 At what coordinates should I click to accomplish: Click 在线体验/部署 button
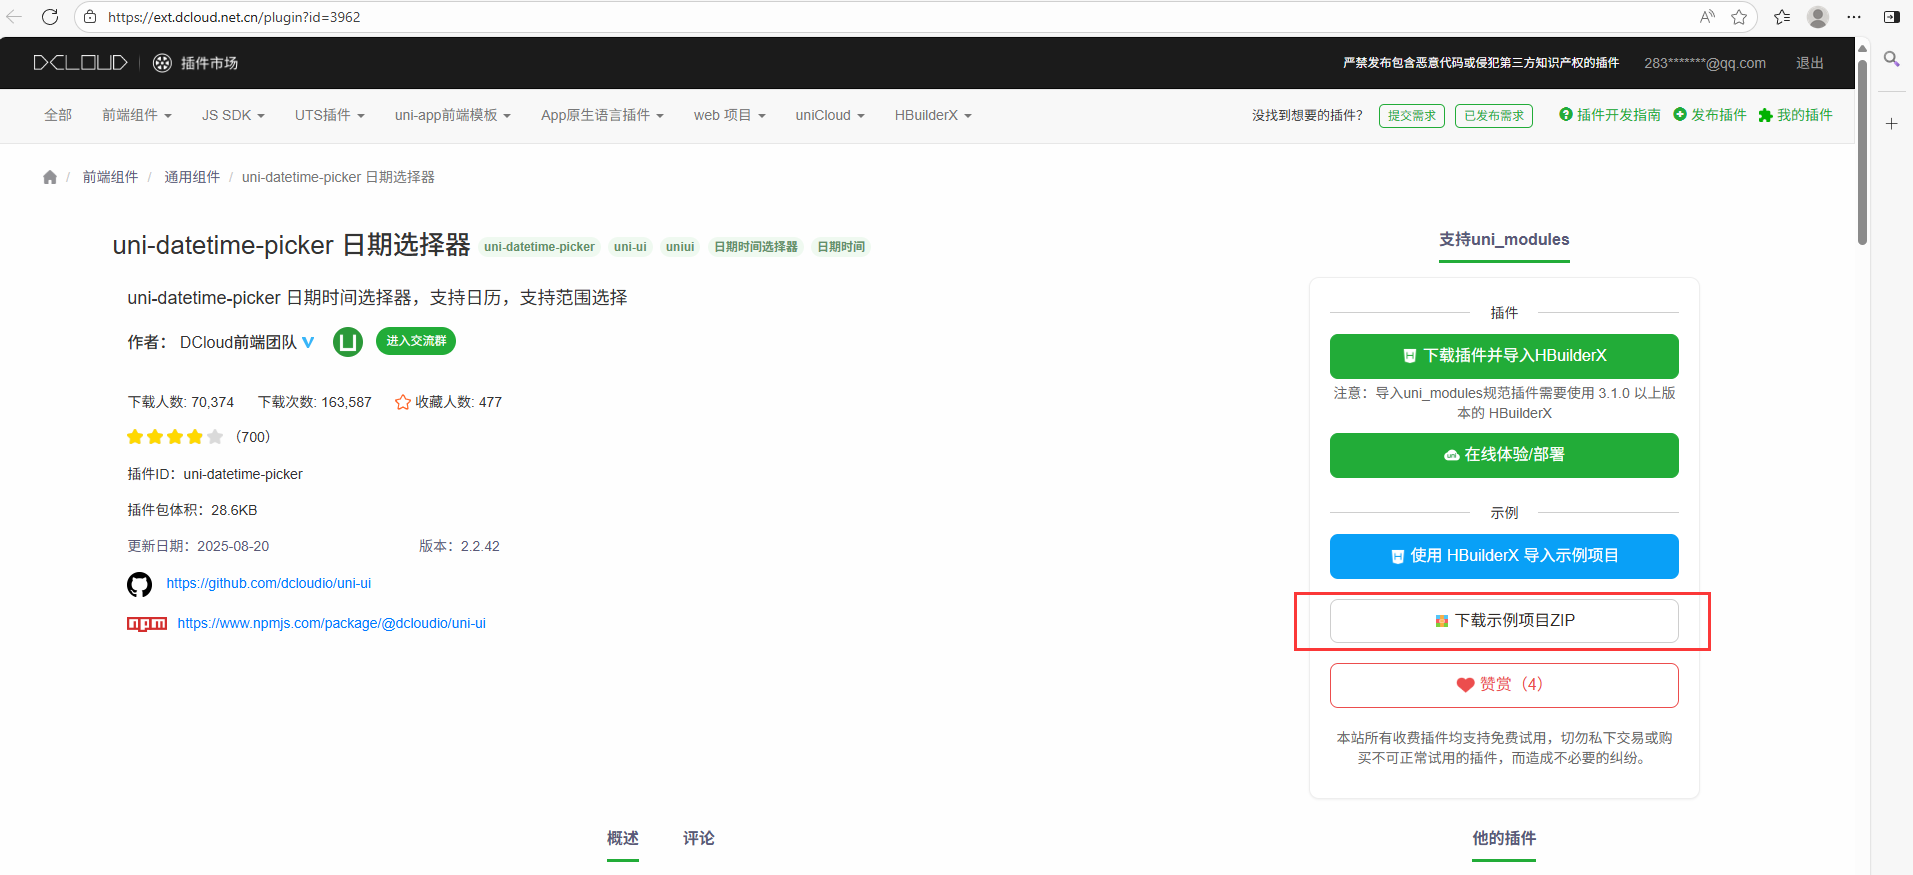point(1504,455)
